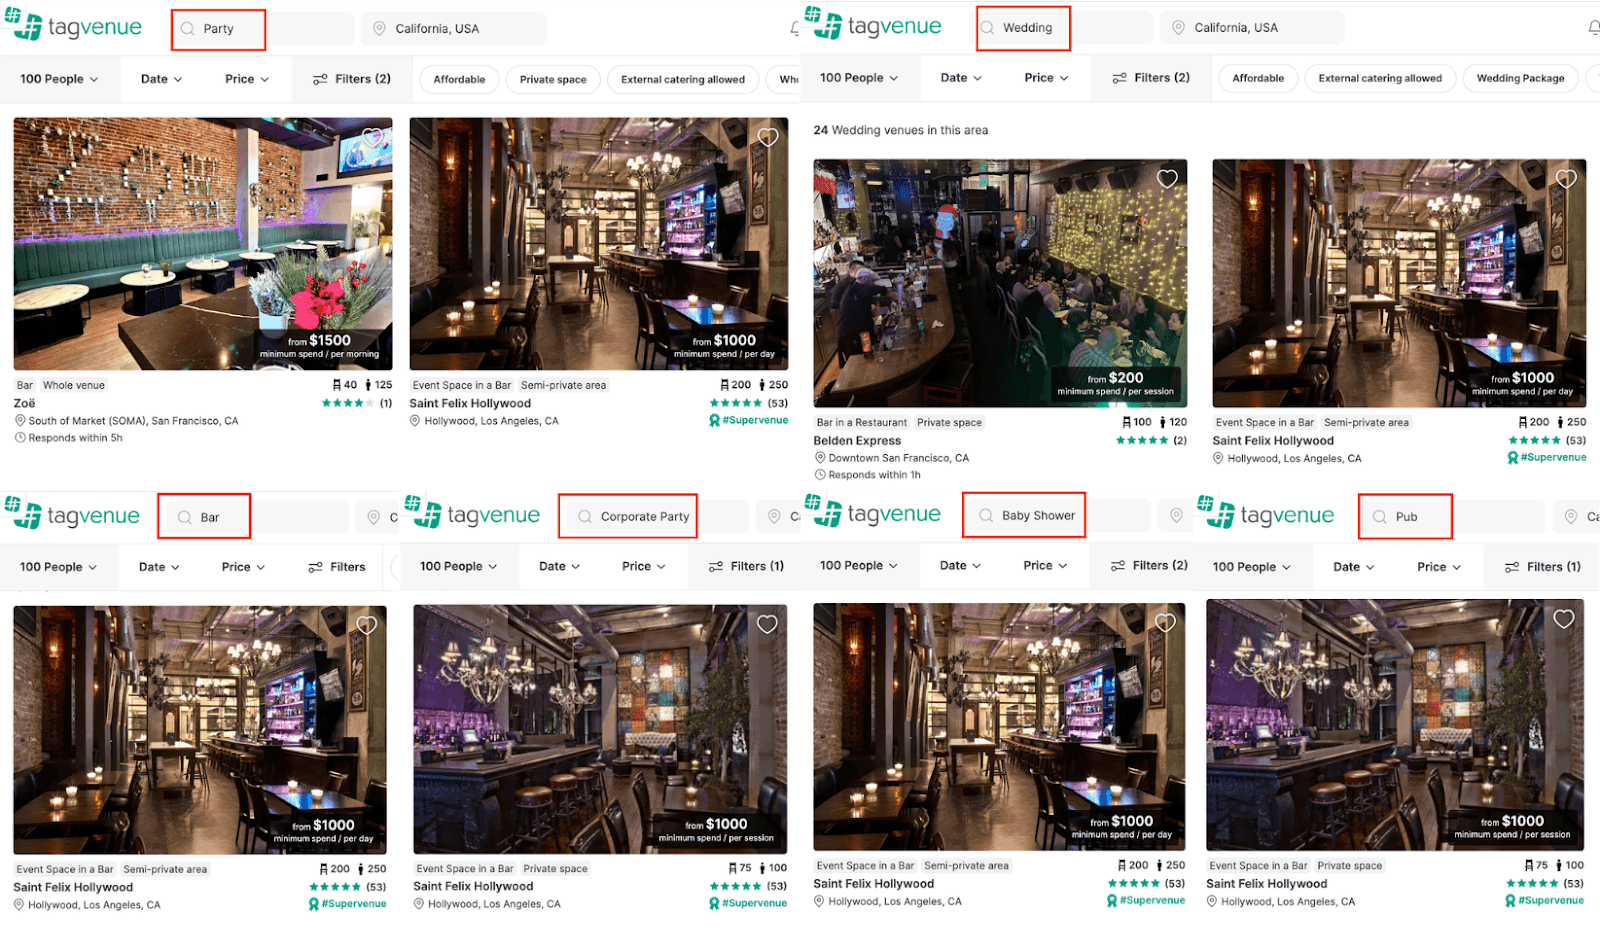Click the notification bell icon
Viewport: 1600px width, 950px height.
[1593, 28]
